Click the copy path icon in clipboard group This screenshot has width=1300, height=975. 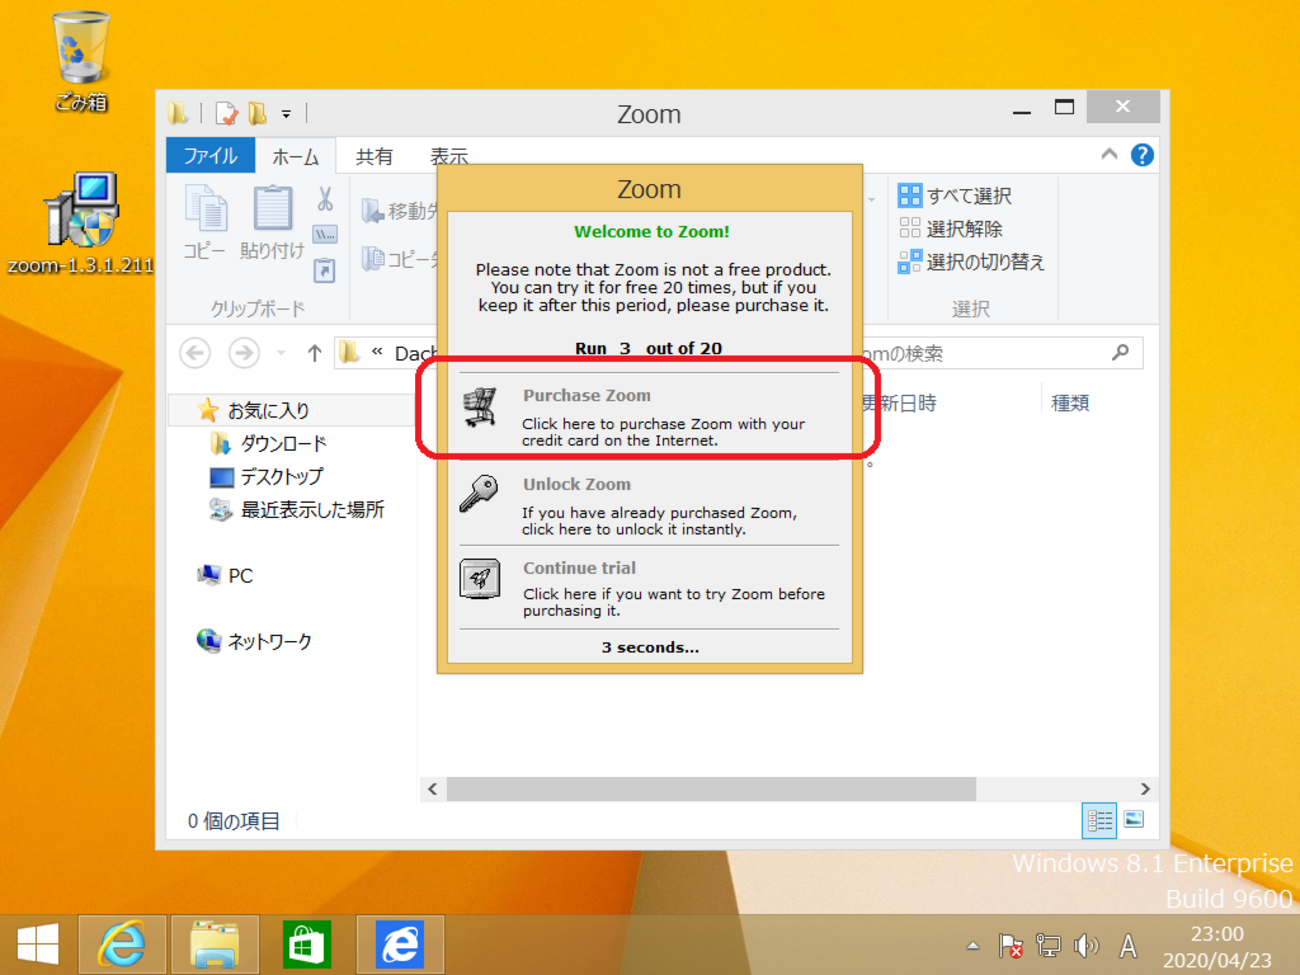coord(325,235)
